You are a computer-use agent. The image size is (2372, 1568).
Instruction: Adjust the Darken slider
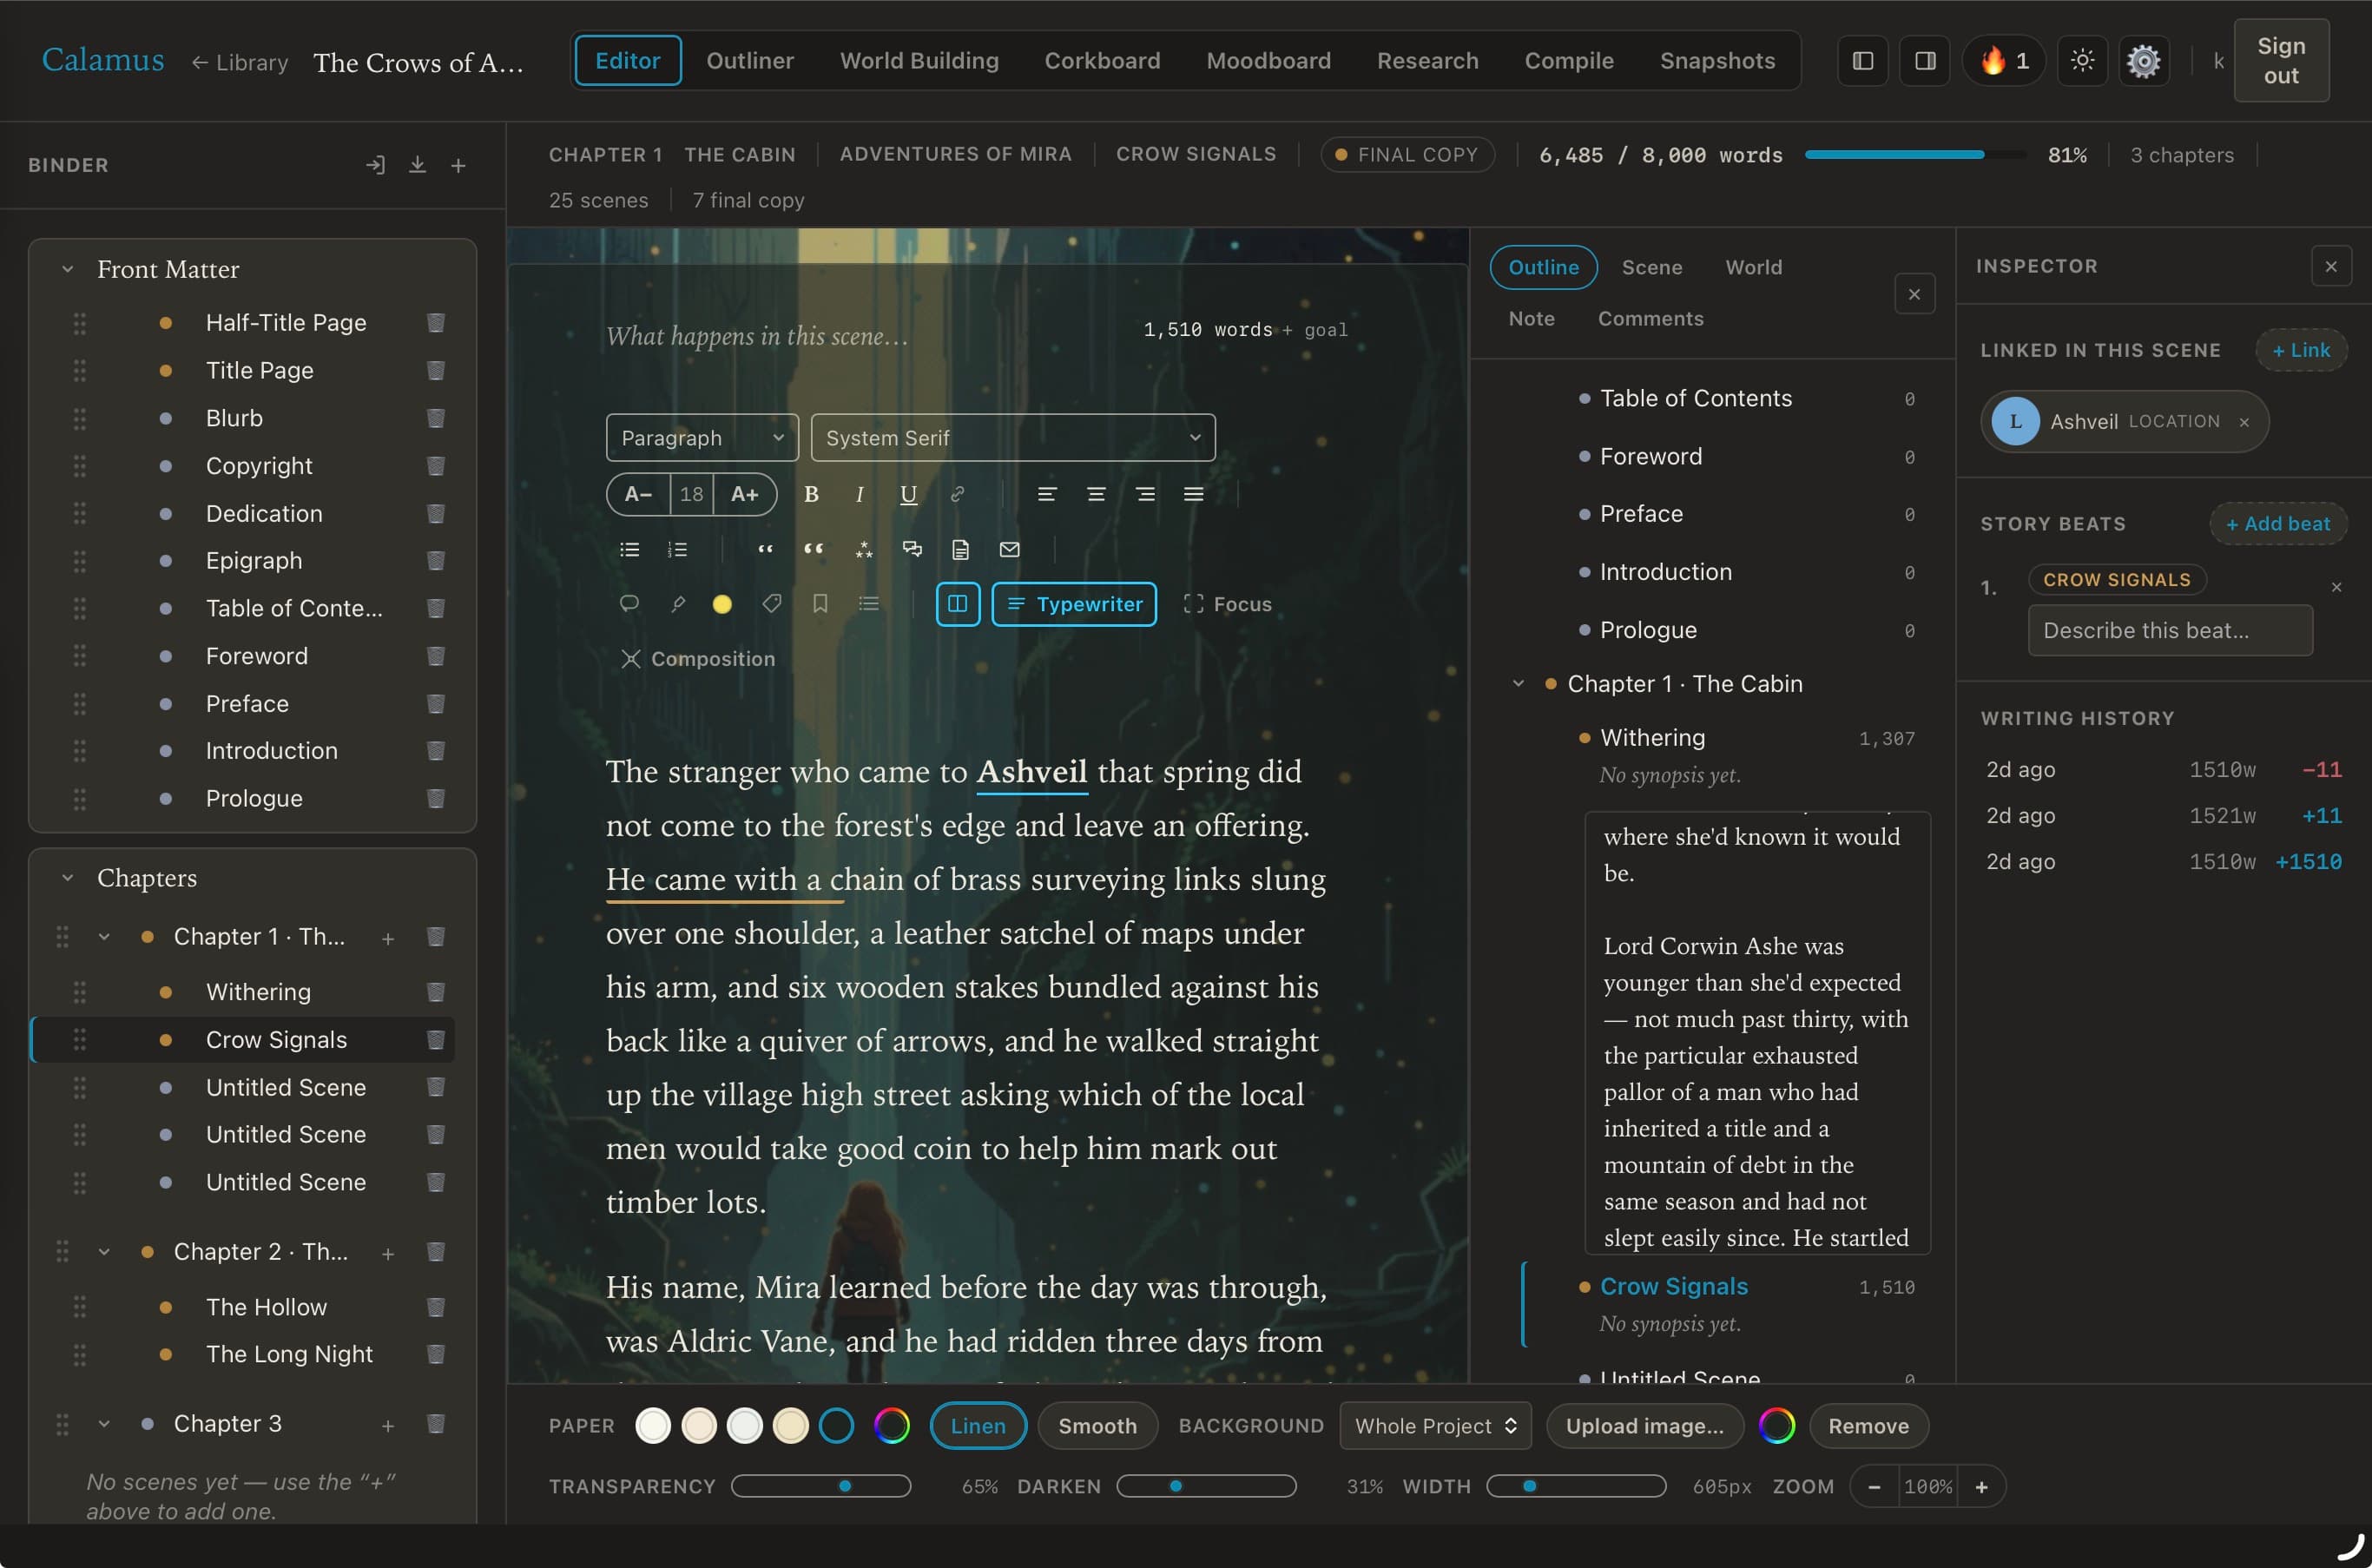tap(1206, 1486)
